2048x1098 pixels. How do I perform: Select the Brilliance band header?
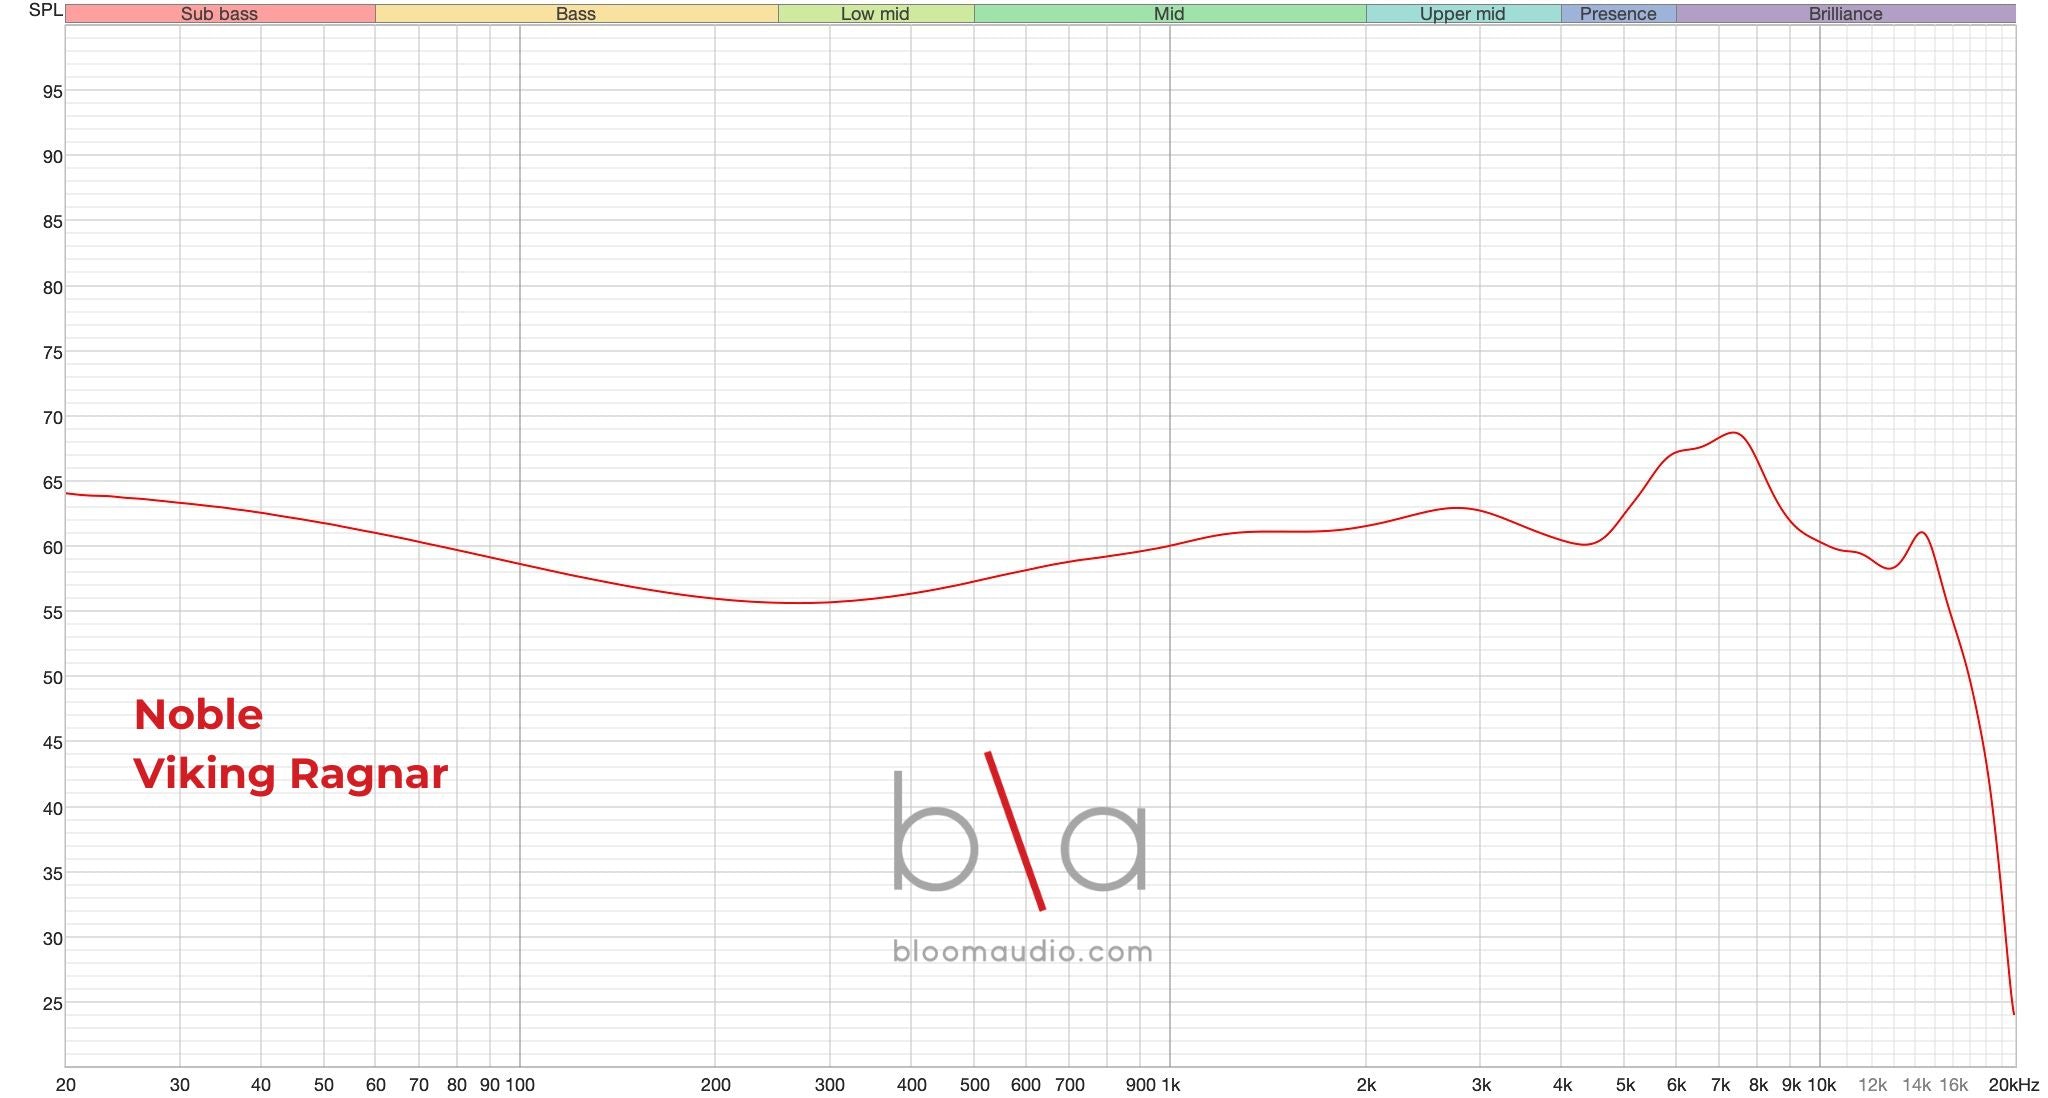click(1845, 14)
